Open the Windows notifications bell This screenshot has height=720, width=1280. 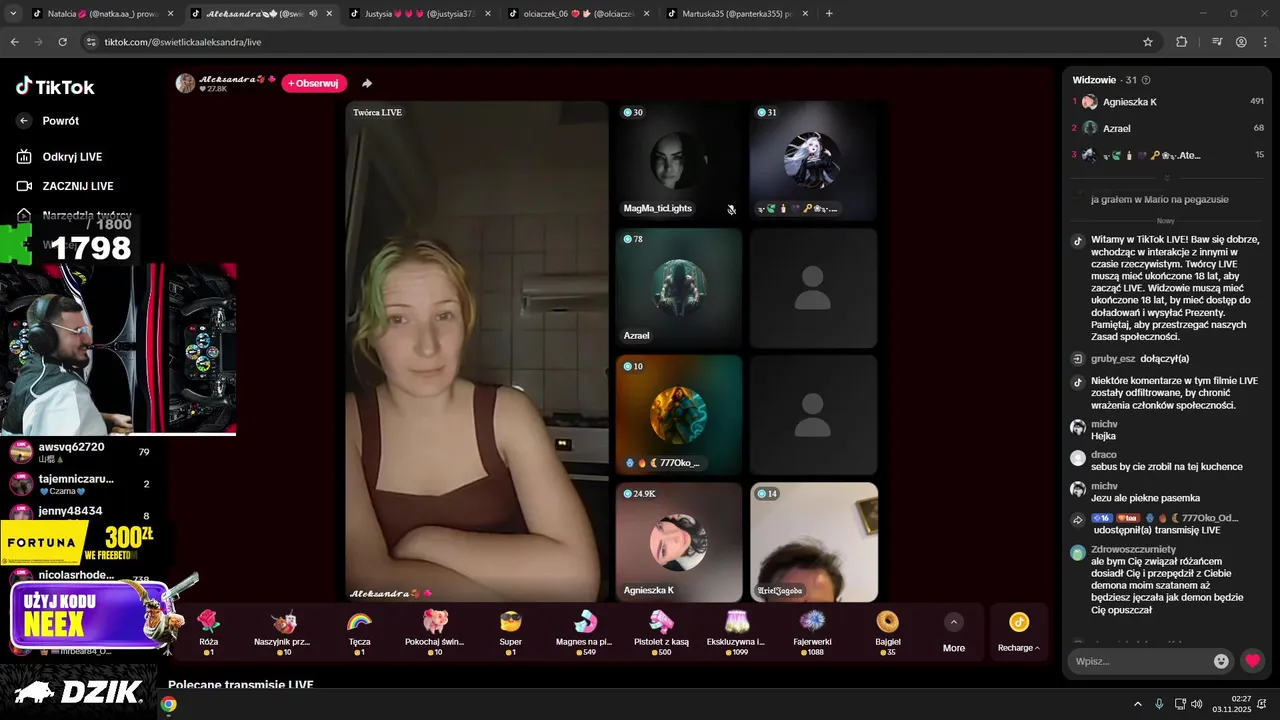pyautogui.click(x=1262, y=704)
